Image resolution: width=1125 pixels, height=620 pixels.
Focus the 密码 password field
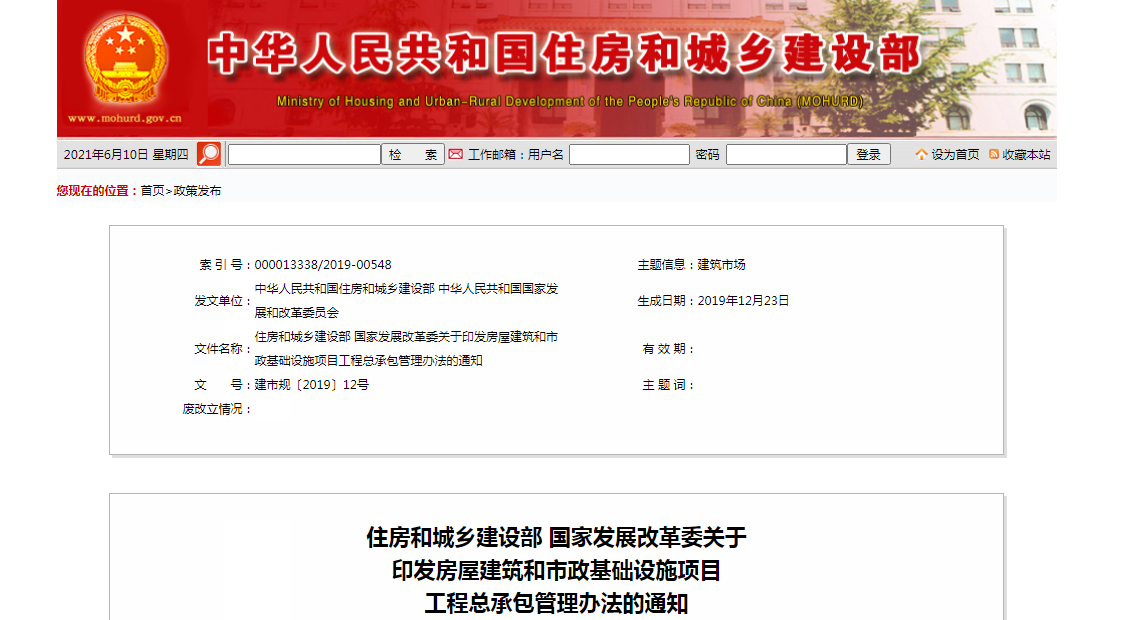786,154
